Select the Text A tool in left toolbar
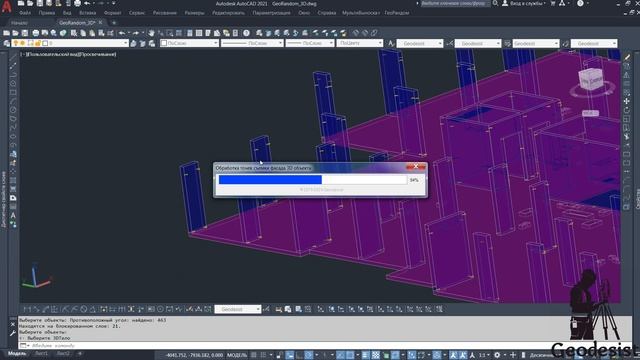 (13, 216)
